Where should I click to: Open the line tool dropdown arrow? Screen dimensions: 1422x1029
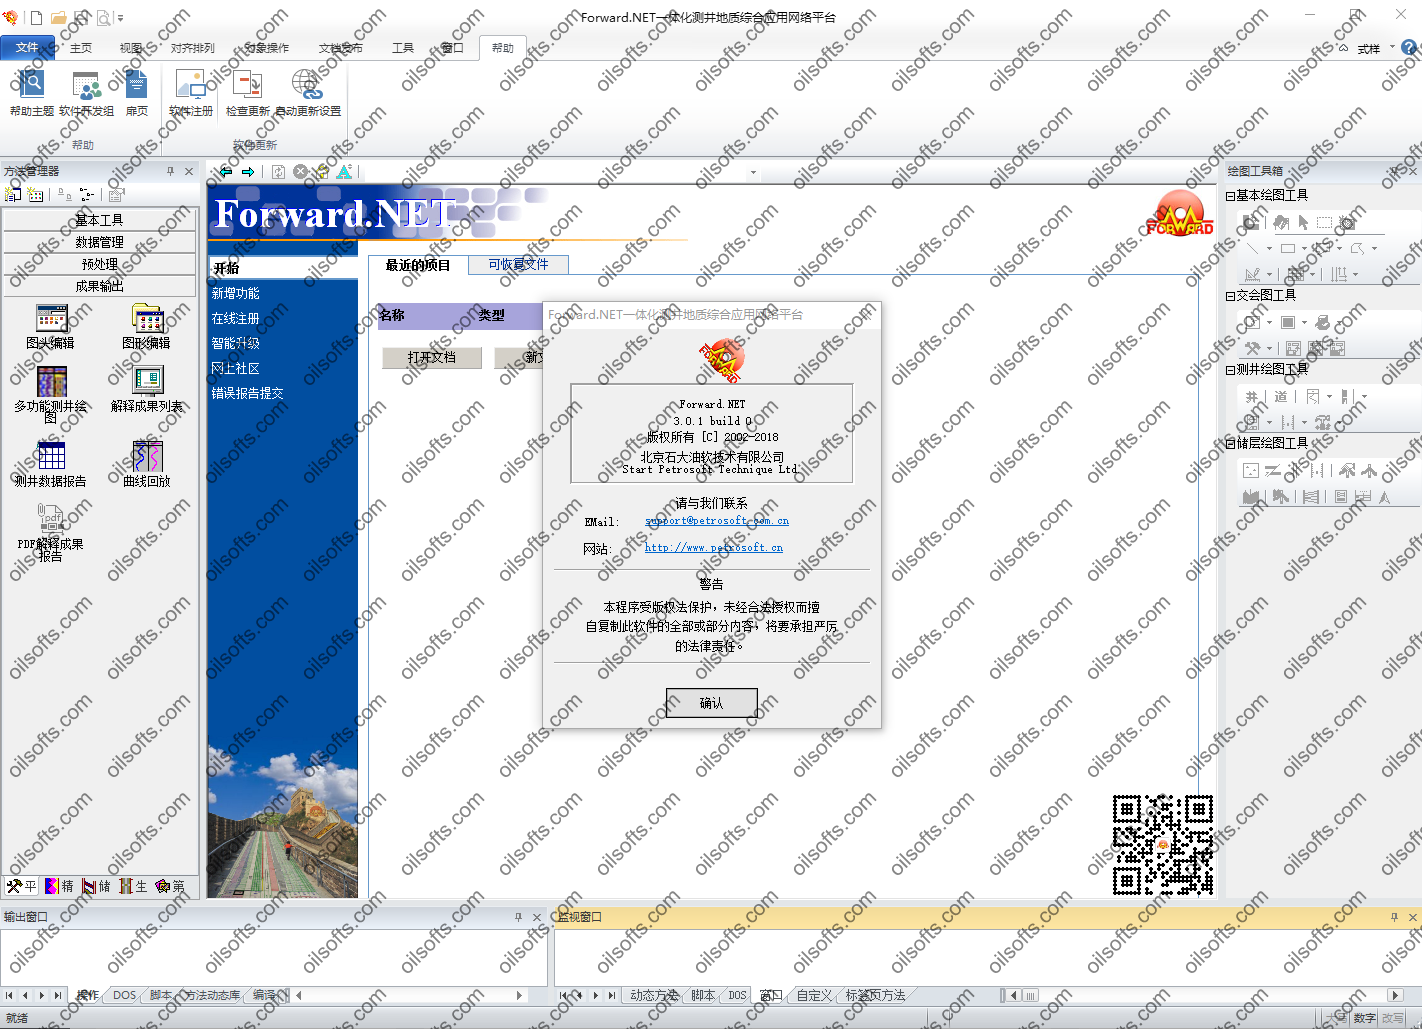pyautogui.click(x=1269, y=248)
